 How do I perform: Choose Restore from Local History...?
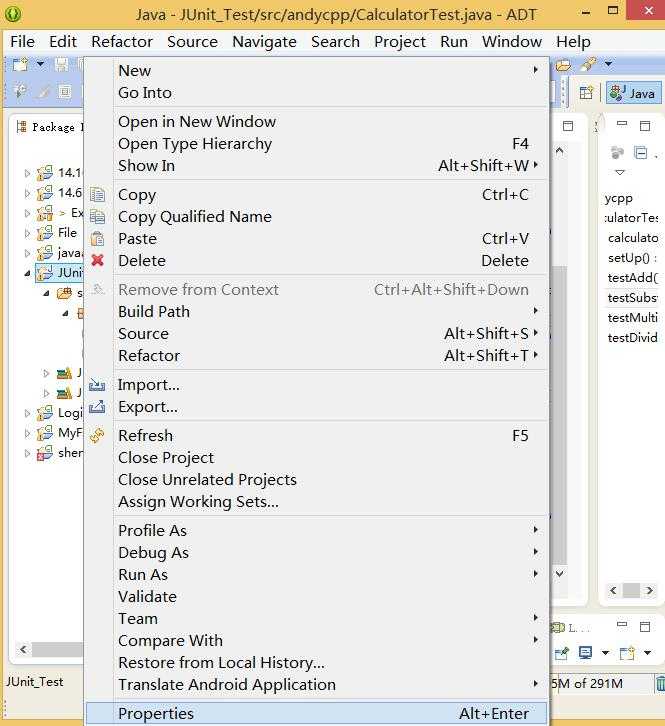pos(316,663)
